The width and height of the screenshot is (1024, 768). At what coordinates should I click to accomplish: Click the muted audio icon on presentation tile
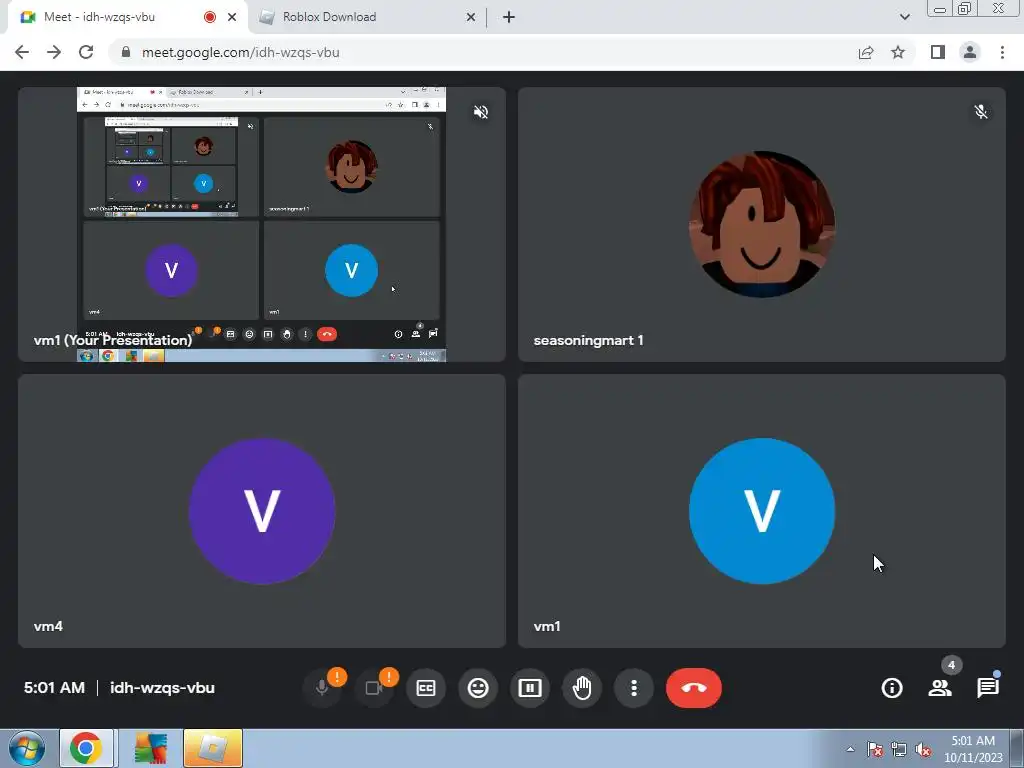click(481, 112)
